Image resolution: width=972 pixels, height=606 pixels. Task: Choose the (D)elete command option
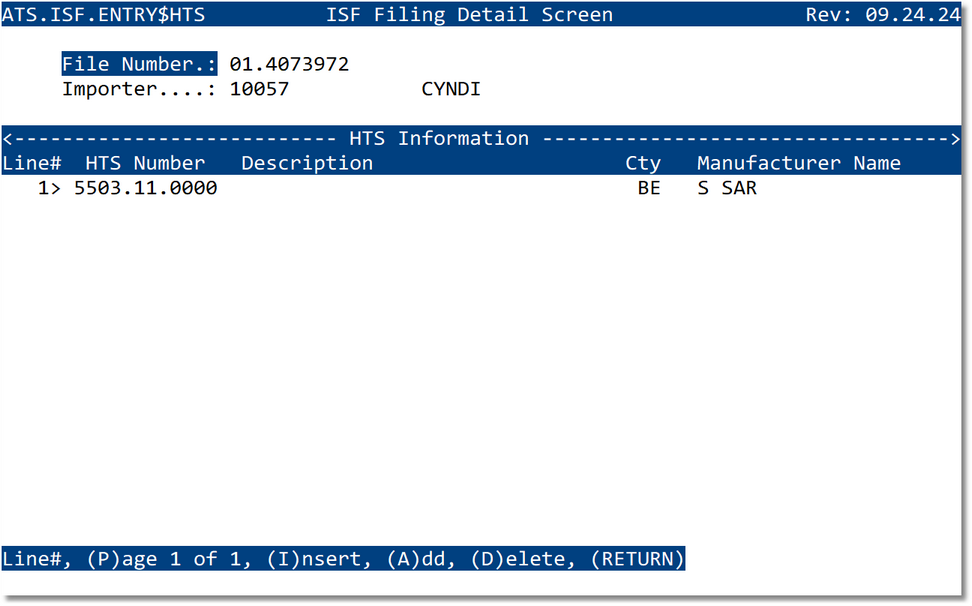coord(521,559)
